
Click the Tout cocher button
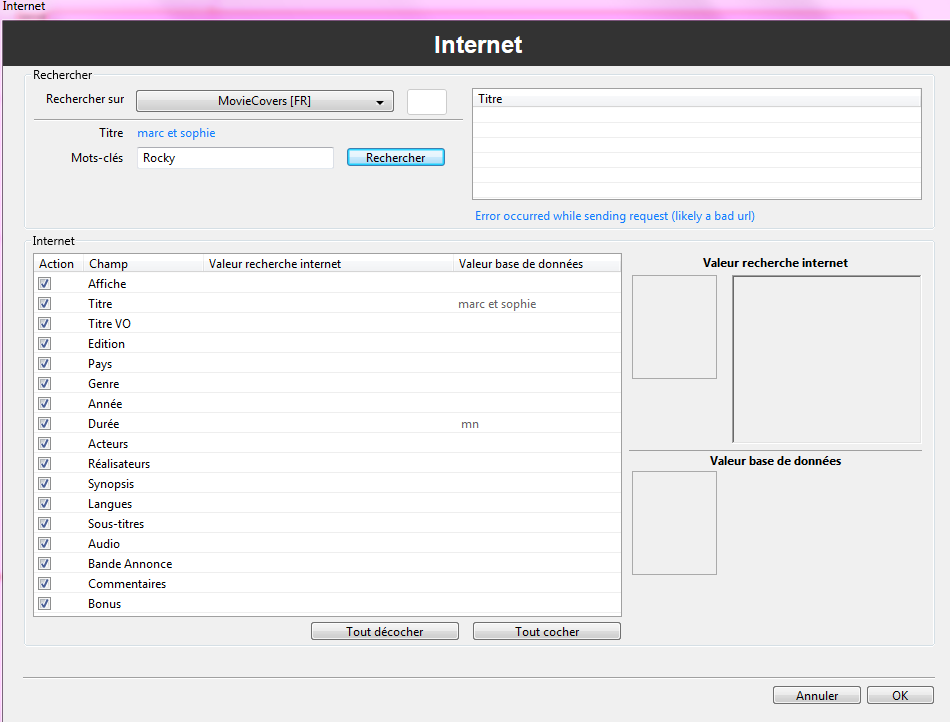[546, 632]
